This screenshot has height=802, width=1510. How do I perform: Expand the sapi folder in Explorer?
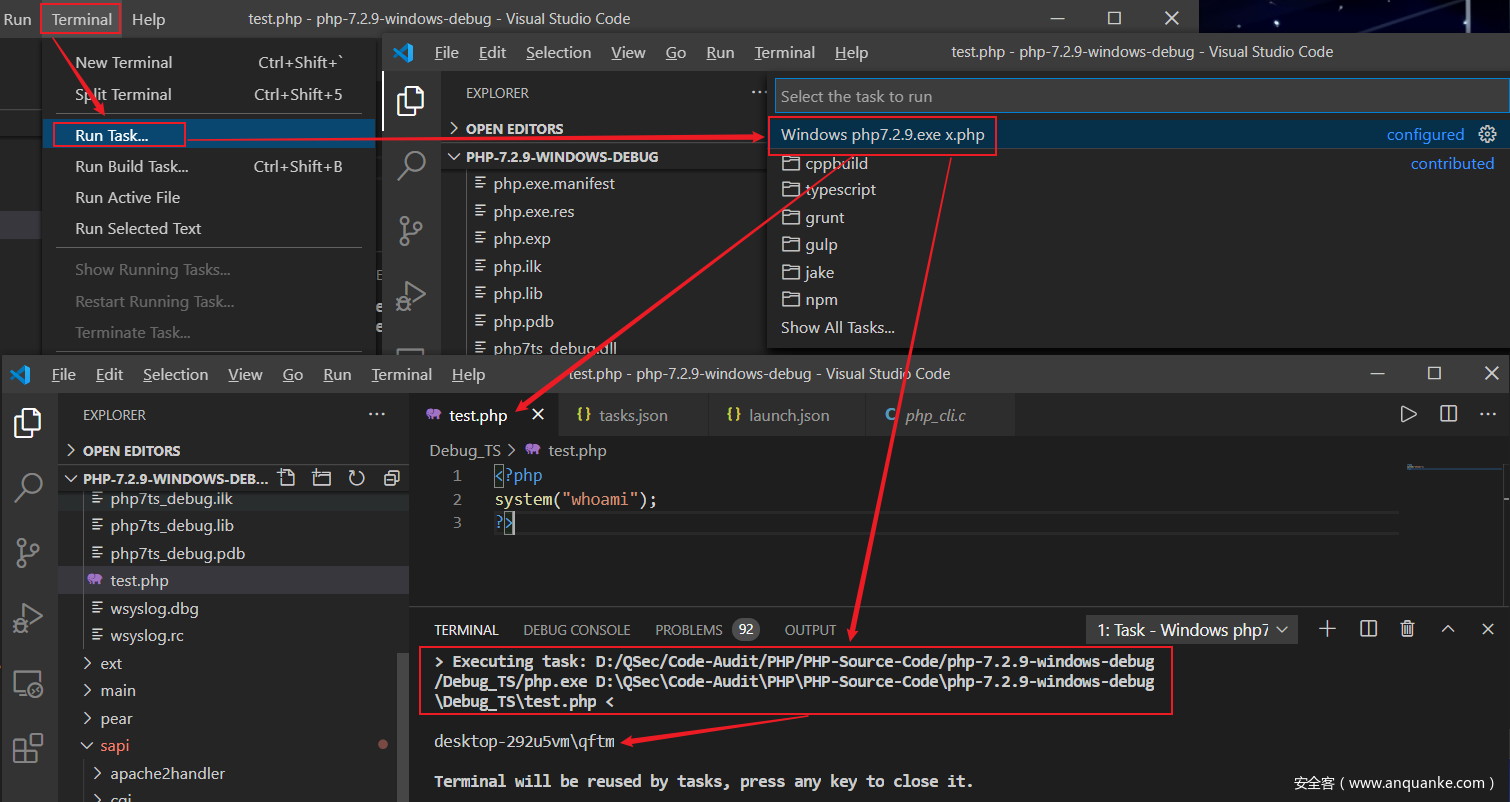point(114,746)
